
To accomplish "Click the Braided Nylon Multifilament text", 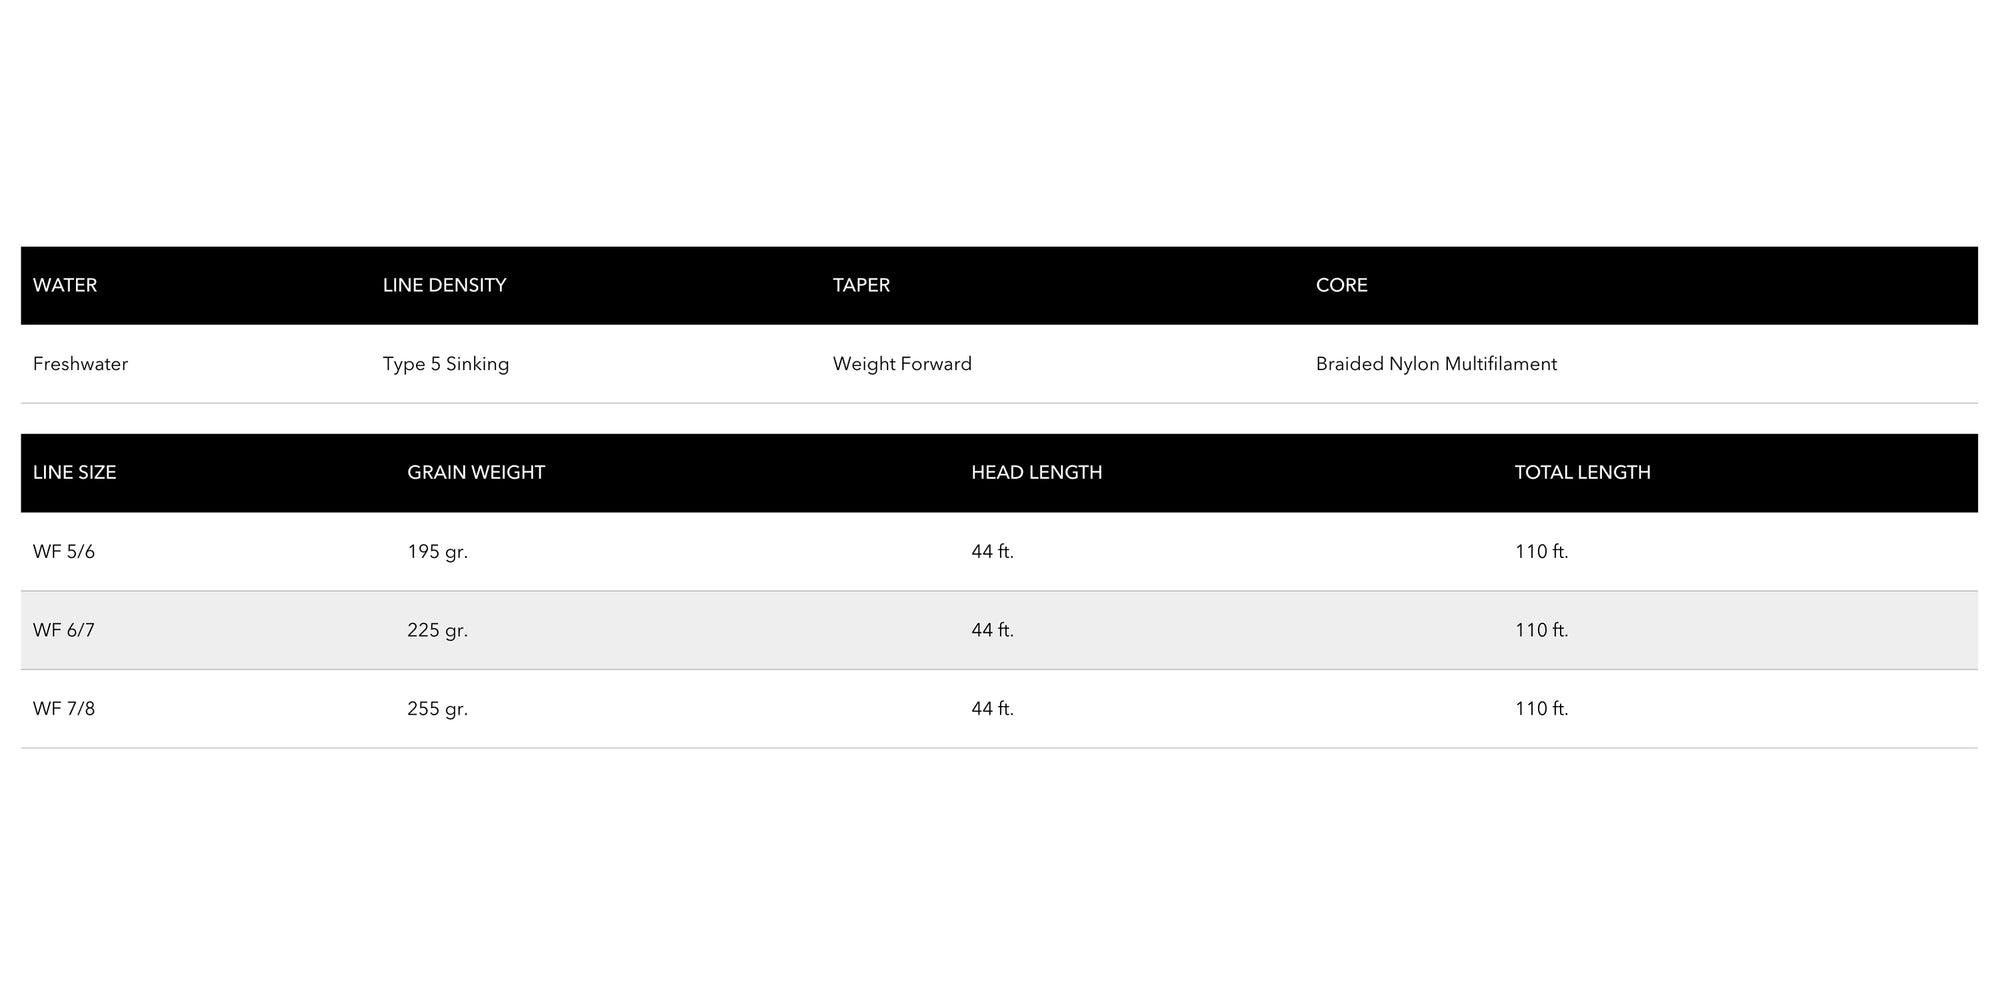I will click(x=1435, y=364).
